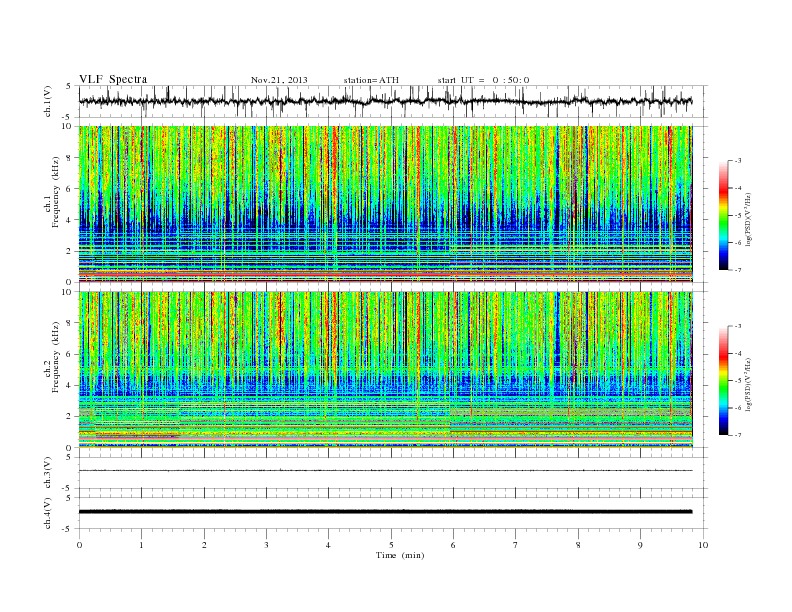
Task: Click the "Nov.21, 2013" date label
Action: coord(279,80)
